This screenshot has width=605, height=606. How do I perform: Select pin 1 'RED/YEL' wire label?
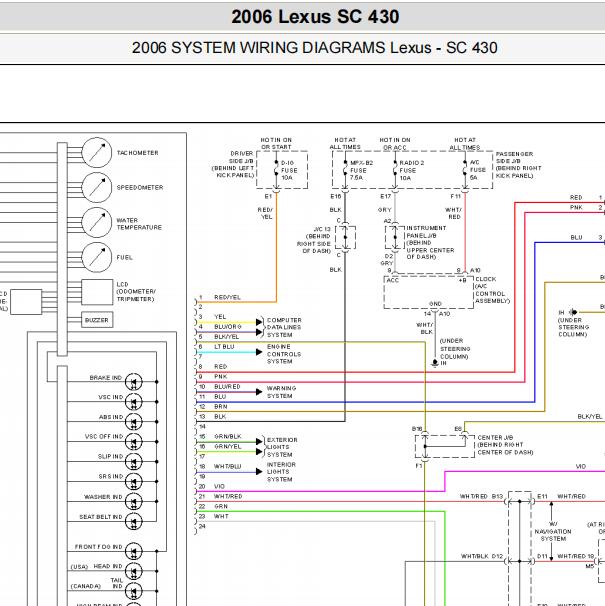pos(227,297)
